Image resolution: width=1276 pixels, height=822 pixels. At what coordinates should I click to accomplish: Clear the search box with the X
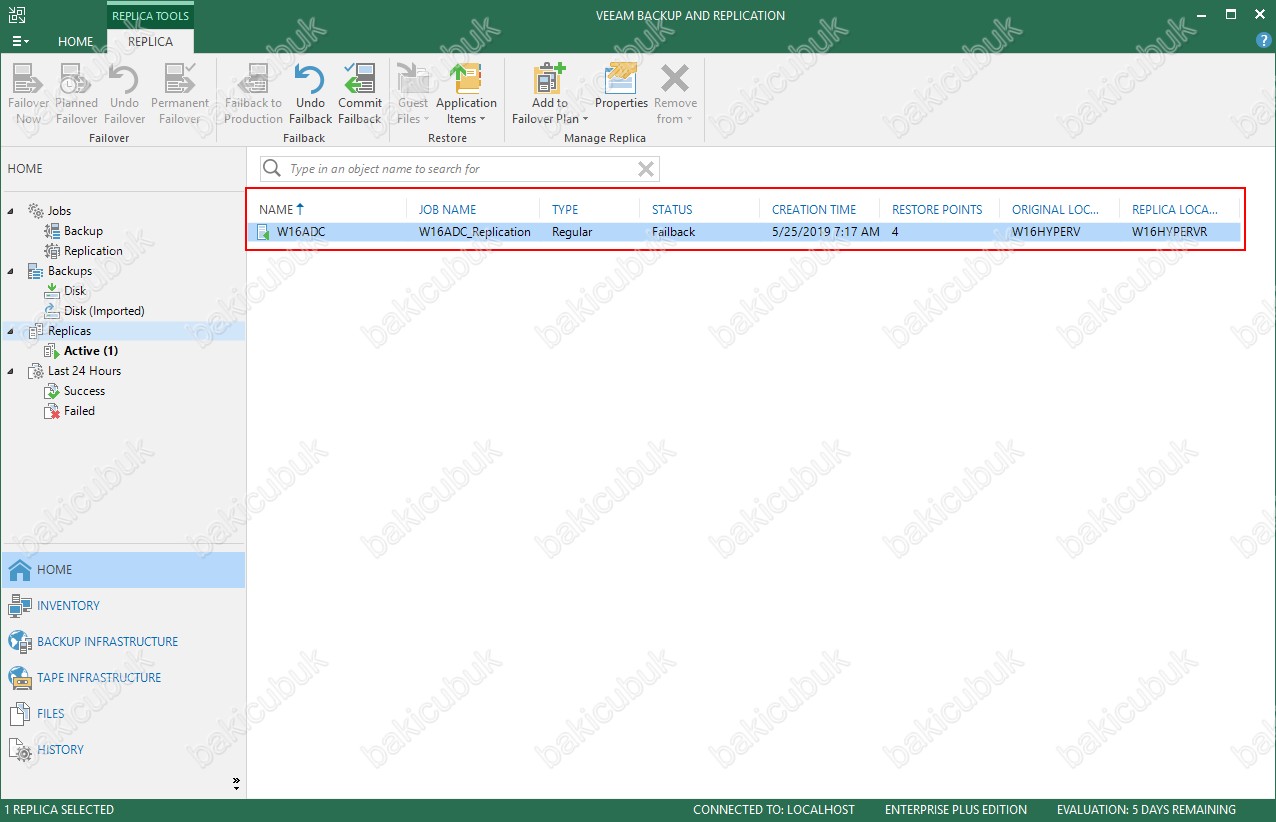click(x=646, y=169)
